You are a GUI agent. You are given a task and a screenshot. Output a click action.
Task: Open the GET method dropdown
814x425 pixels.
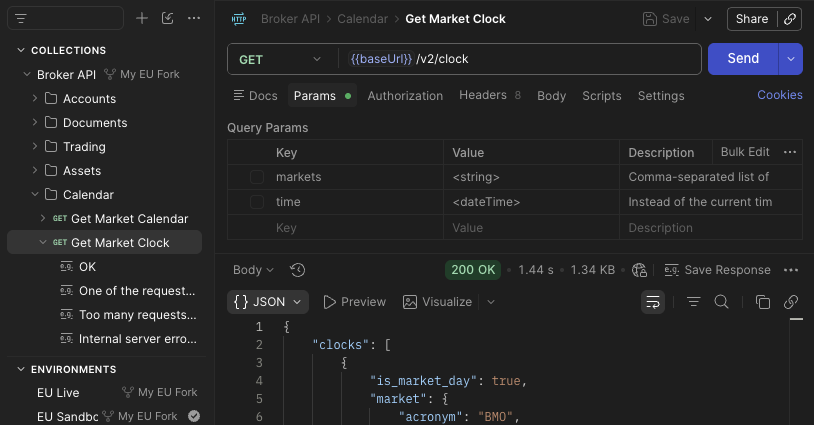281,59
